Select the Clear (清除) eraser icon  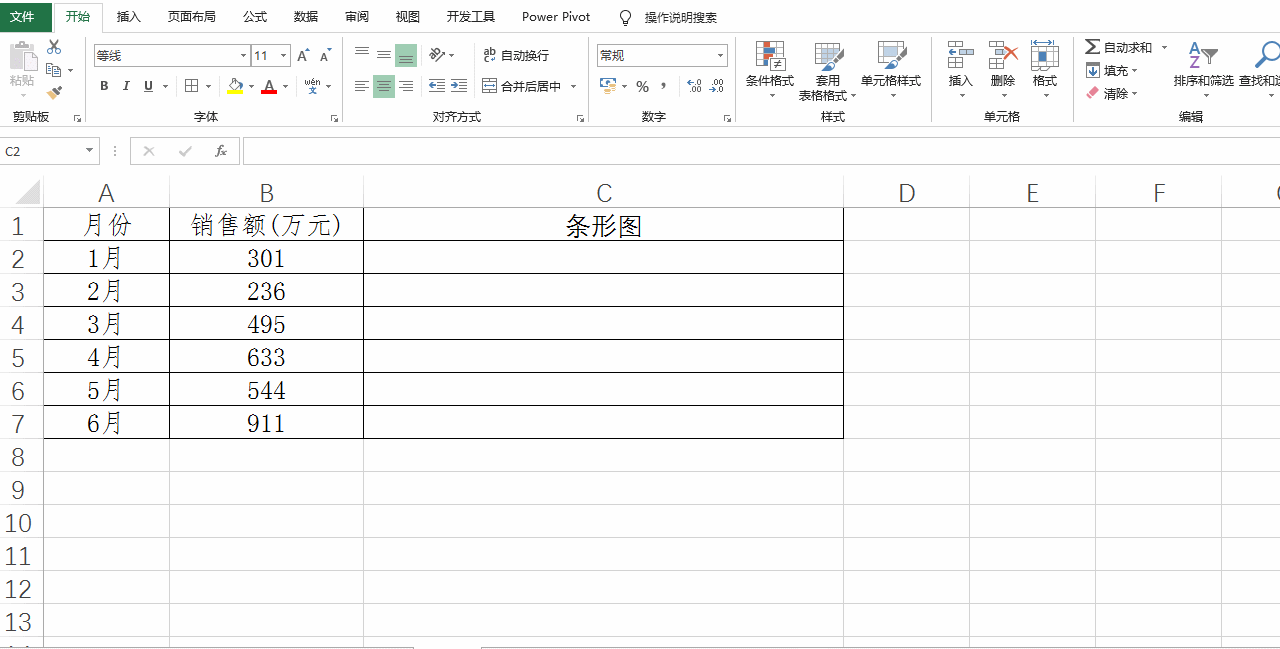click(x=1093, y=93)
